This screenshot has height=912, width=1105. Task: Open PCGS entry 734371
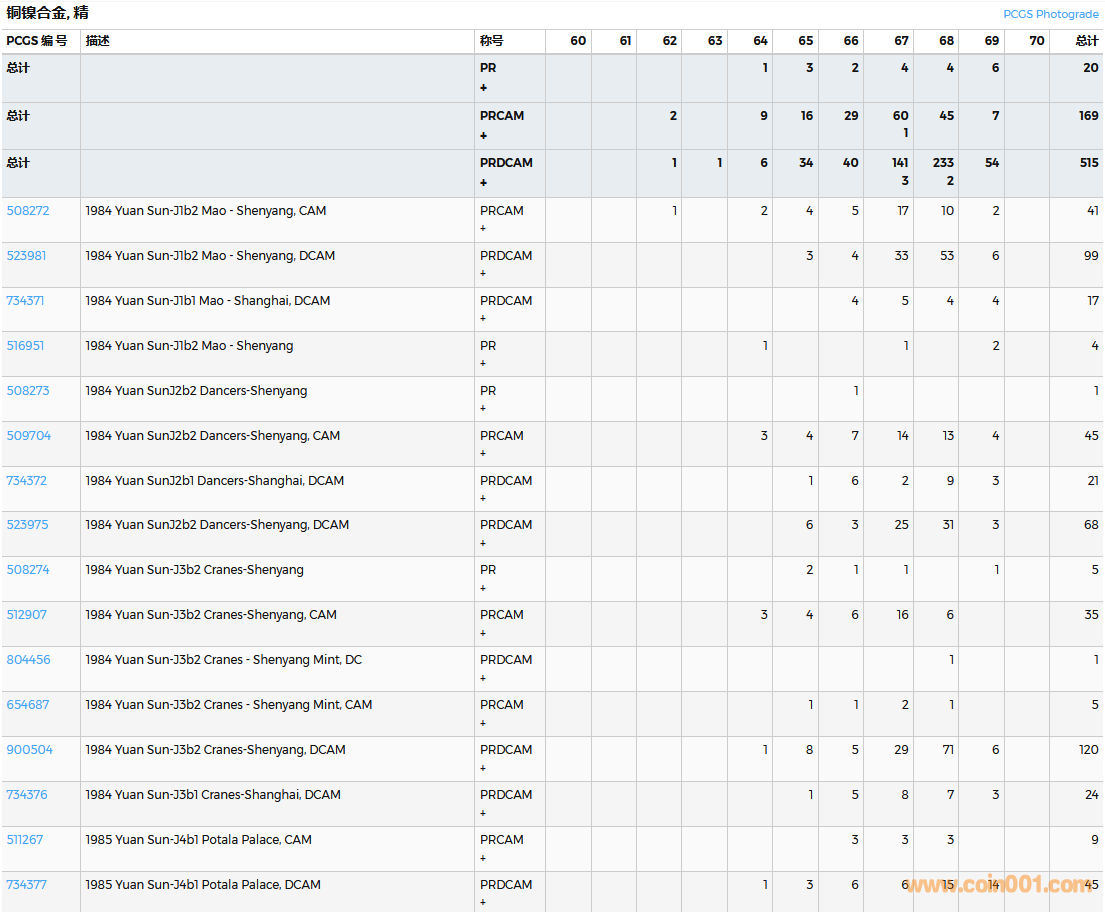tap(26, 301)
